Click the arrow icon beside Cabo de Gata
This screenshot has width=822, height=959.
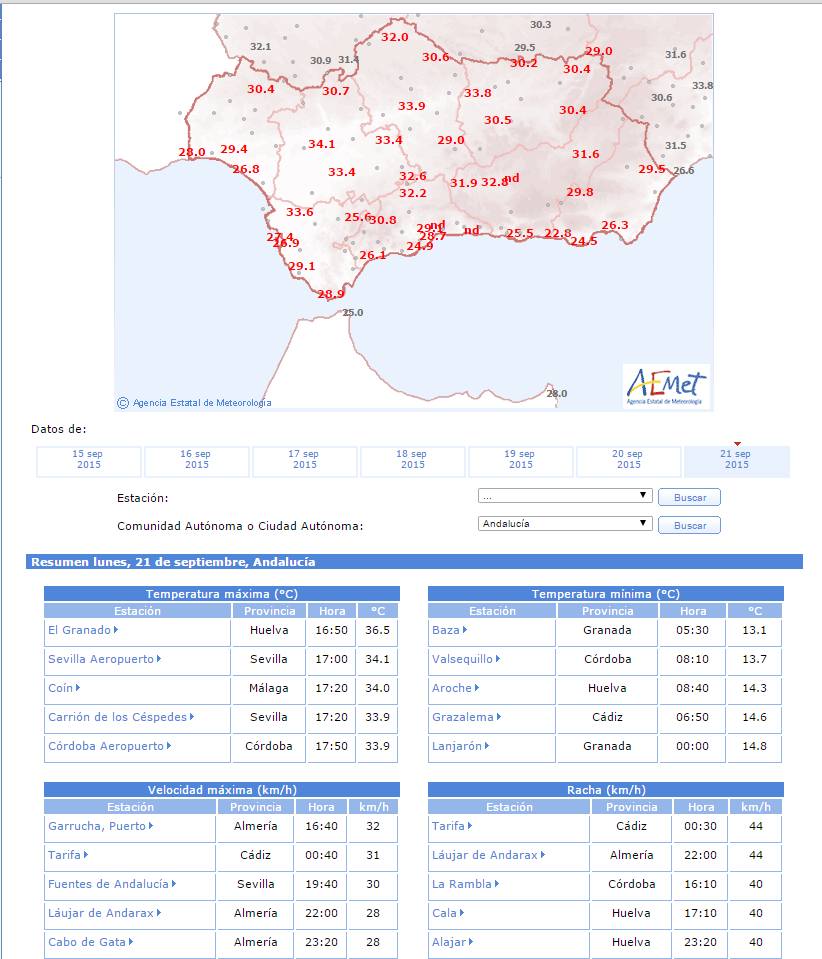coord(131,942)
